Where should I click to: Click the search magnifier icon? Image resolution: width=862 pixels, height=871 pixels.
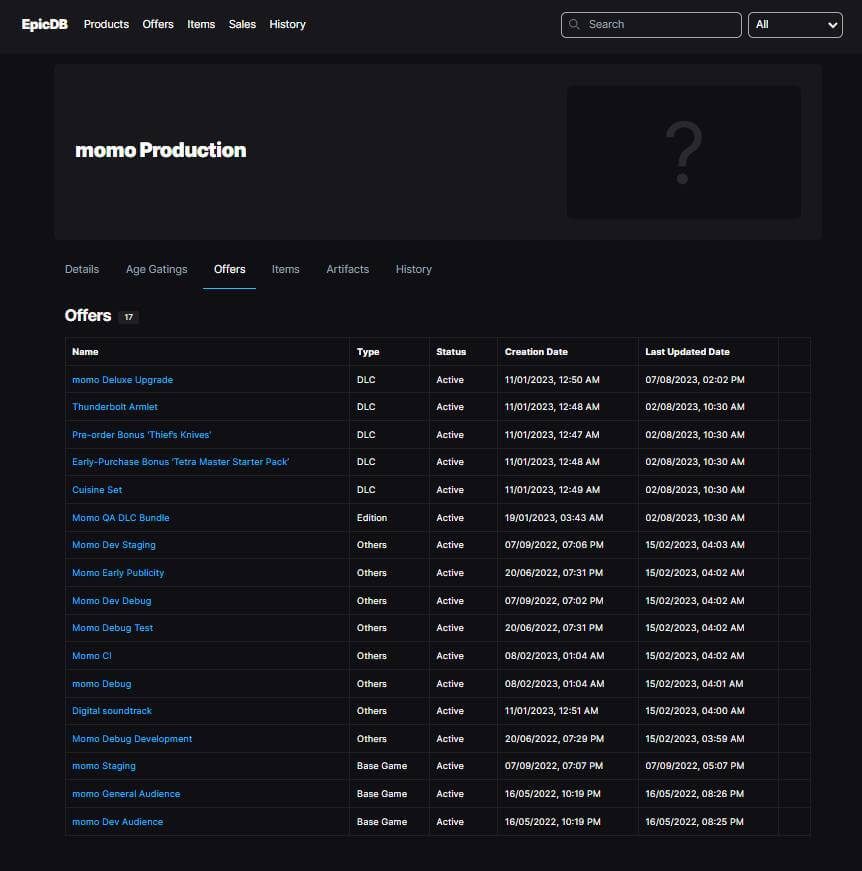(x=575, y=25)
